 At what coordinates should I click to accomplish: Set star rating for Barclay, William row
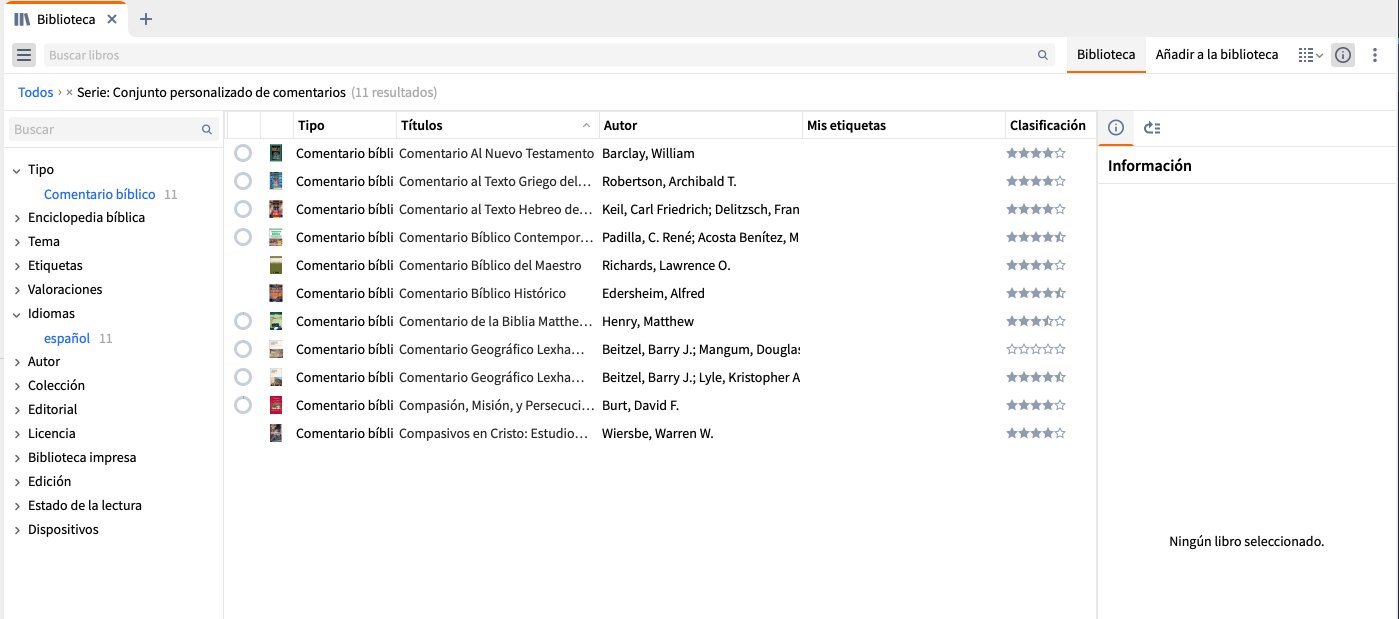[x=1036, y=153]
